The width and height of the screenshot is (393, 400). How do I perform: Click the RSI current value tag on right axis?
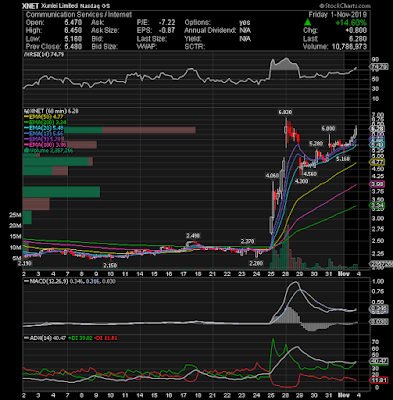pos(379,67)
